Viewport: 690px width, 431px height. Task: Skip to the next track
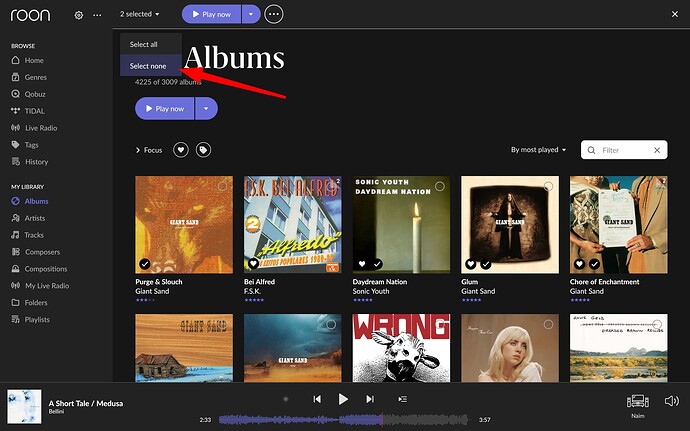[x=370, y=399]
